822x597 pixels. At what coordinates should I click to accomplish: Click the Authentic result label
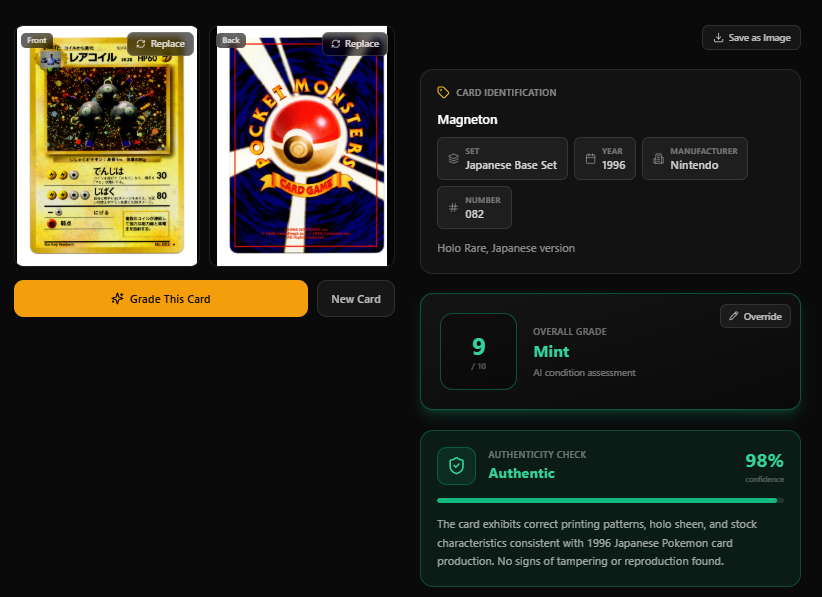coord(521,473)
